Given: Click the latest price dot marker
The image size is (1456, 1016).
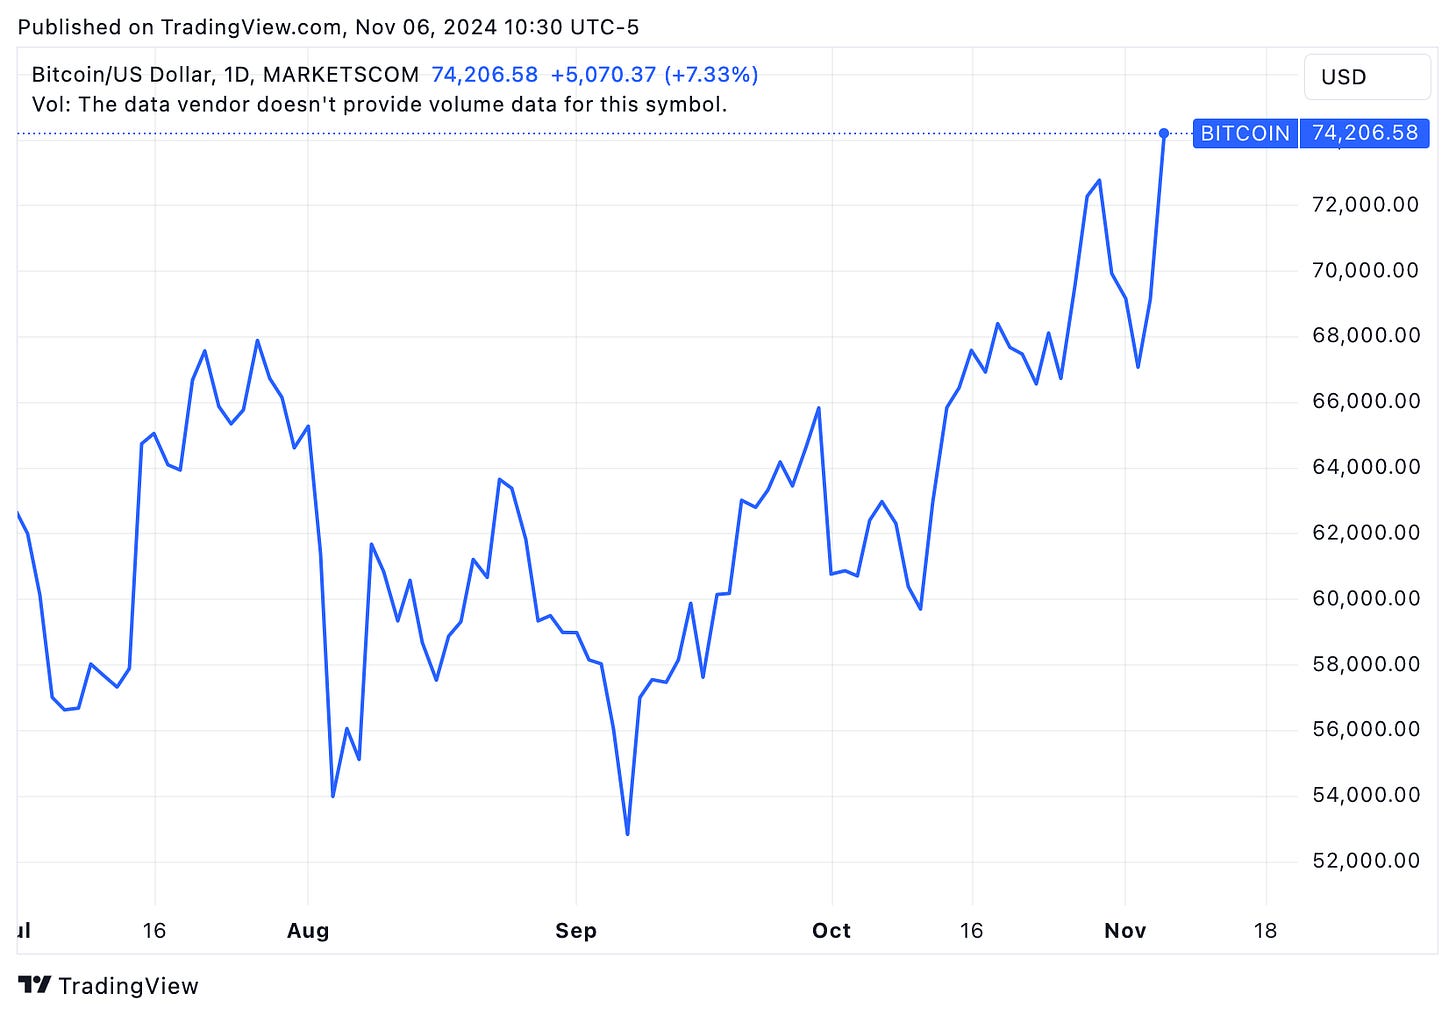Looking at the screenshot, I should [x=1164, y=133].
